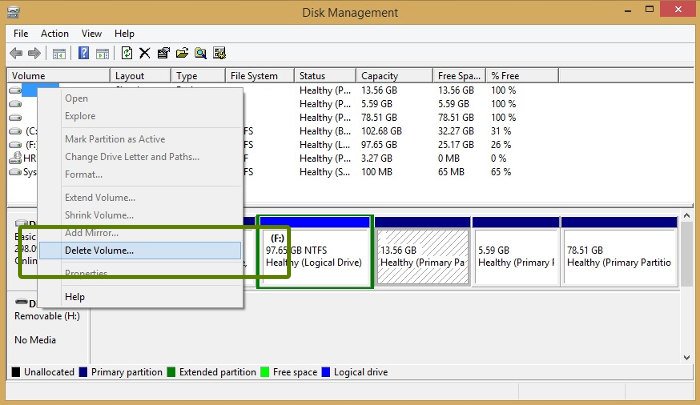The image size is (700, 405).
Task: Click the drive icon of the (C:) volume row
Action: click(15, 131)
